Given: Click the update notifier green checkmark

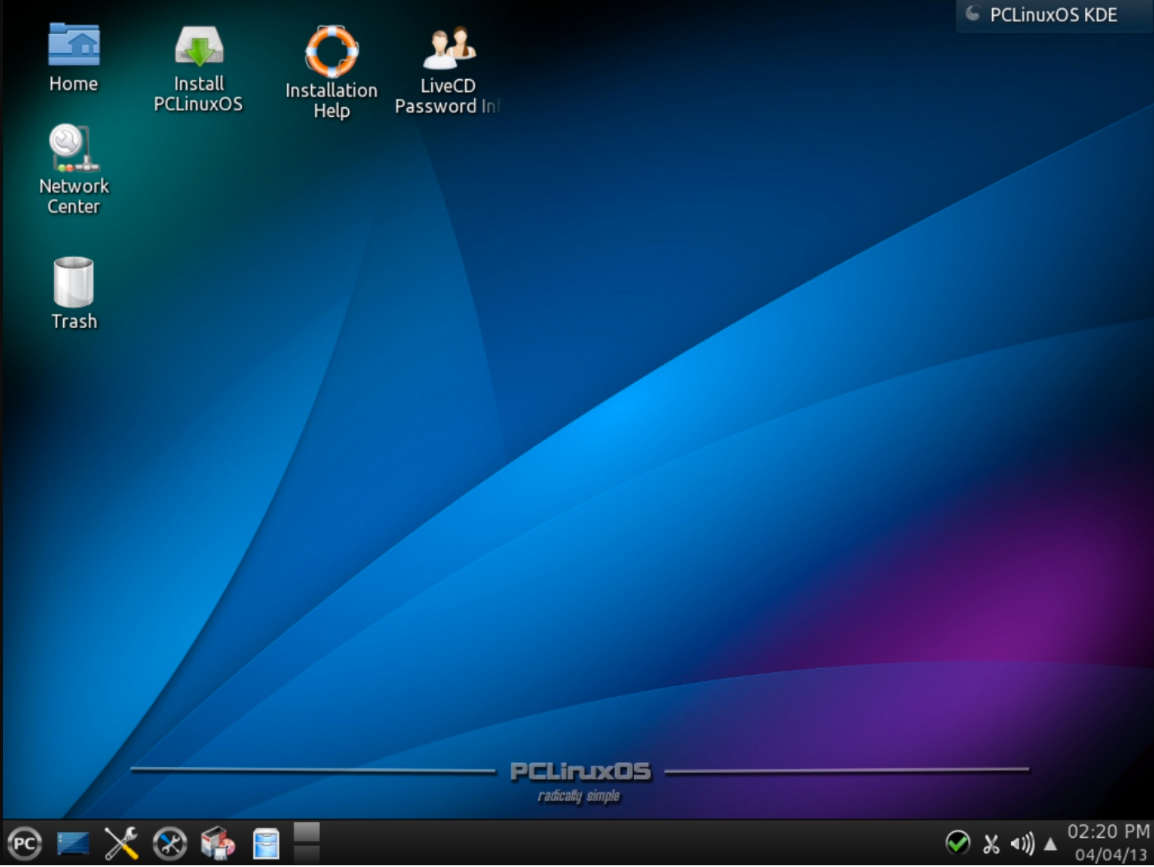Looking at the screenshot, I should point(957,843).
